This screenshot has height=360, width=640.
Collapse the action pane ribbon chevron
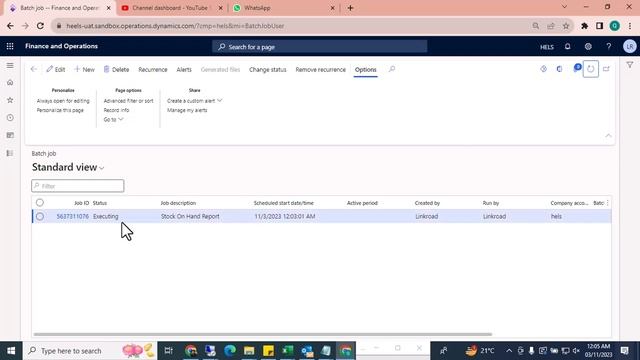tap(609, 136)
